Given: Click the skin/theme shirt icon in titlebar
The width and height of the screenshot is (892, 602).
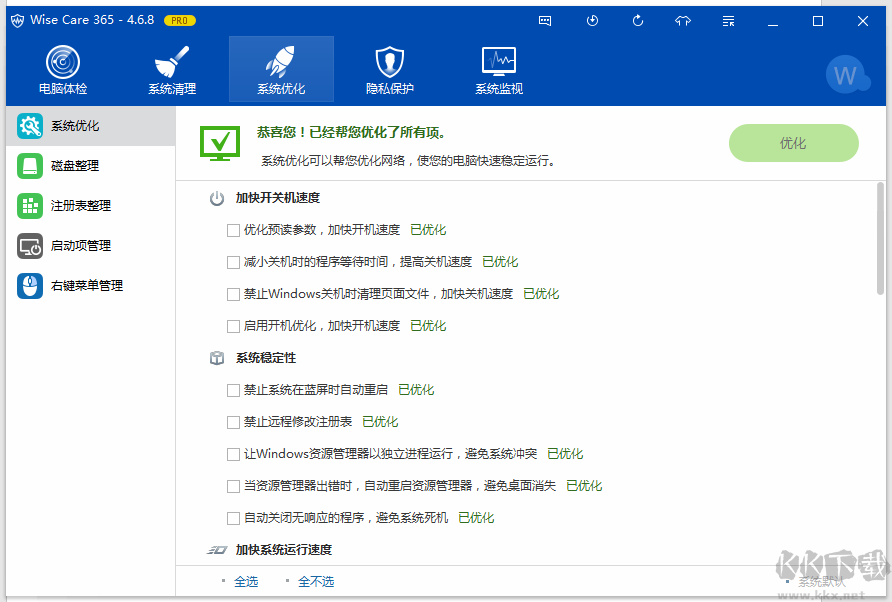Looking at the screenshot, I should click(682, 20).
